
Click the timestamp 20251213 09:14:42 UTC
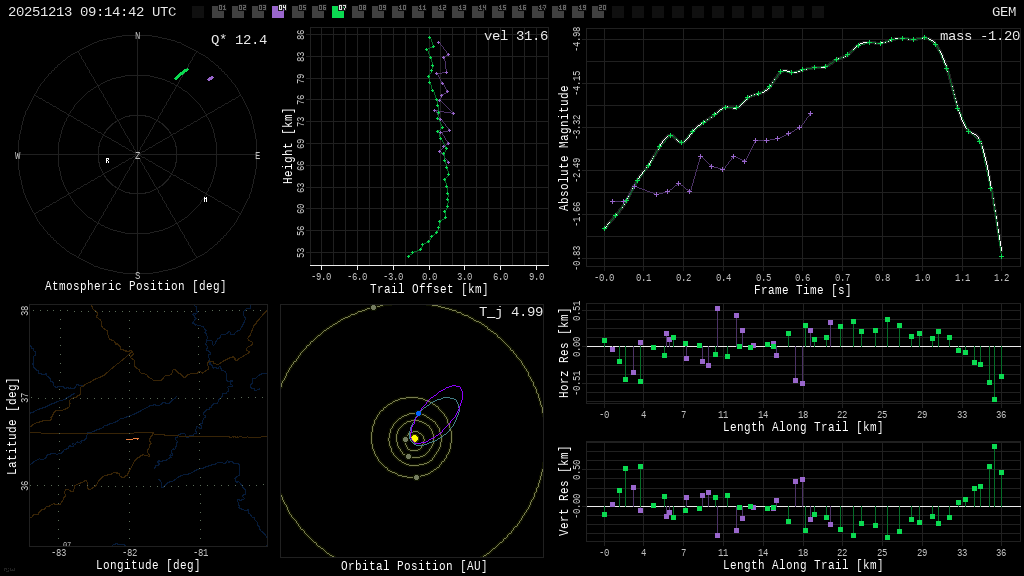pos(92,12)
